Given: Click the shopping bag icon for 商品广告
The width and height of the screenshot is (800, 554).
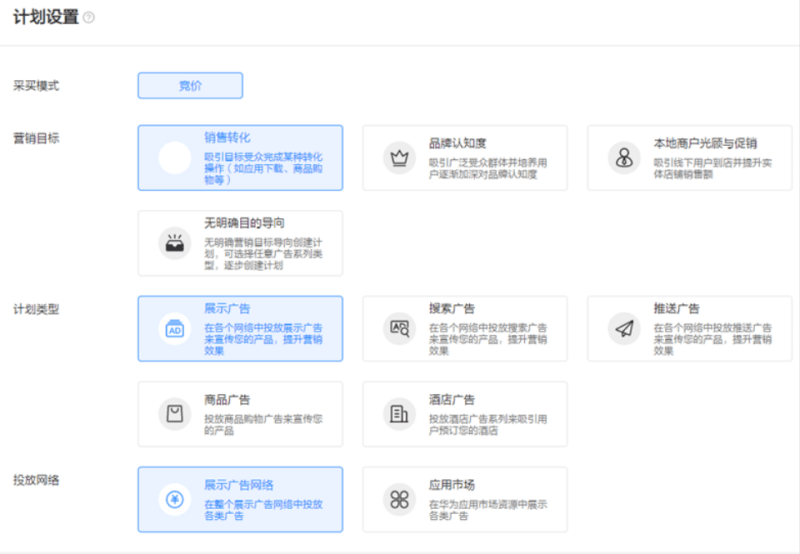Looking at the screenshot, I should coord(174,414).
